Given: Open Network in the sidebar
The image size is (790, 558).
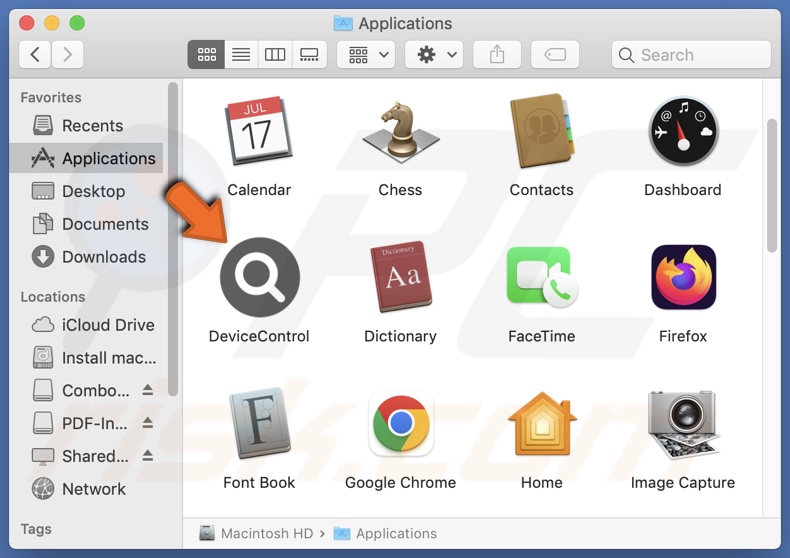Looking at the screenshot, I should tap(86, 489).
